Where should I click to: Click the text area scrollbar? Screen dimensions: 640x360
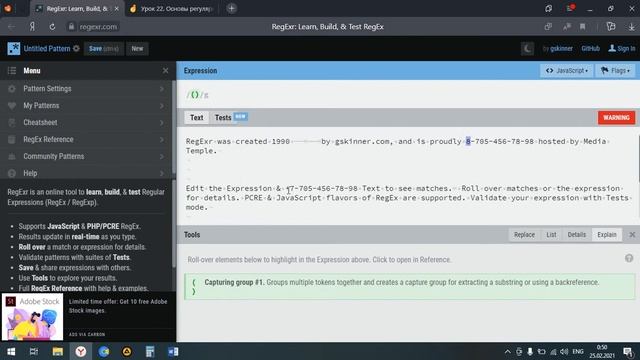pyautogui.click(x=638, y=159)
